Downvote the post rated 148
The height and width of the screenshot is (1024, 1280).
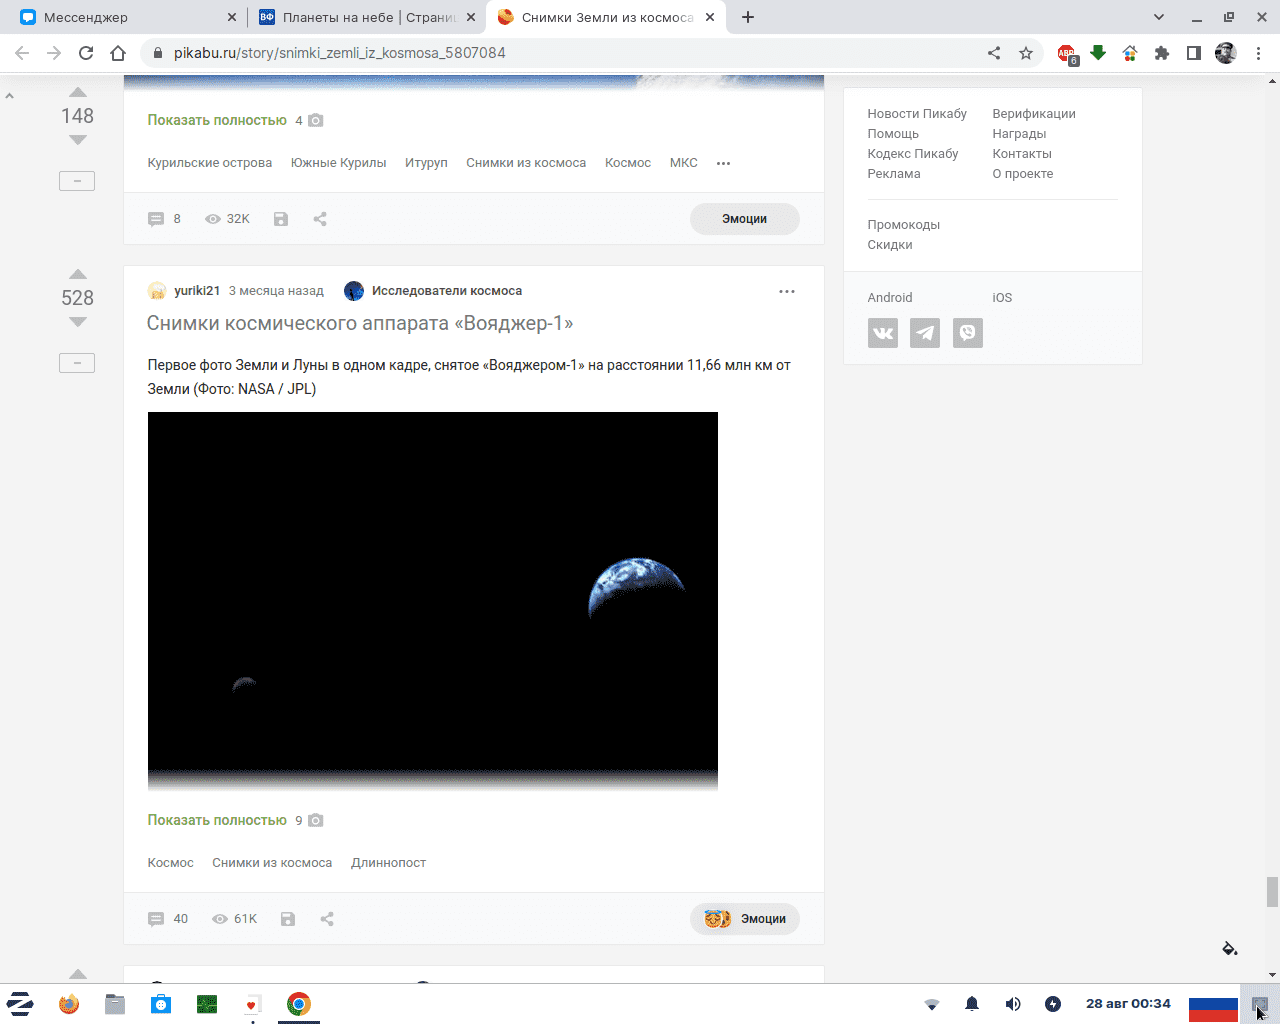tap(77, 140)
